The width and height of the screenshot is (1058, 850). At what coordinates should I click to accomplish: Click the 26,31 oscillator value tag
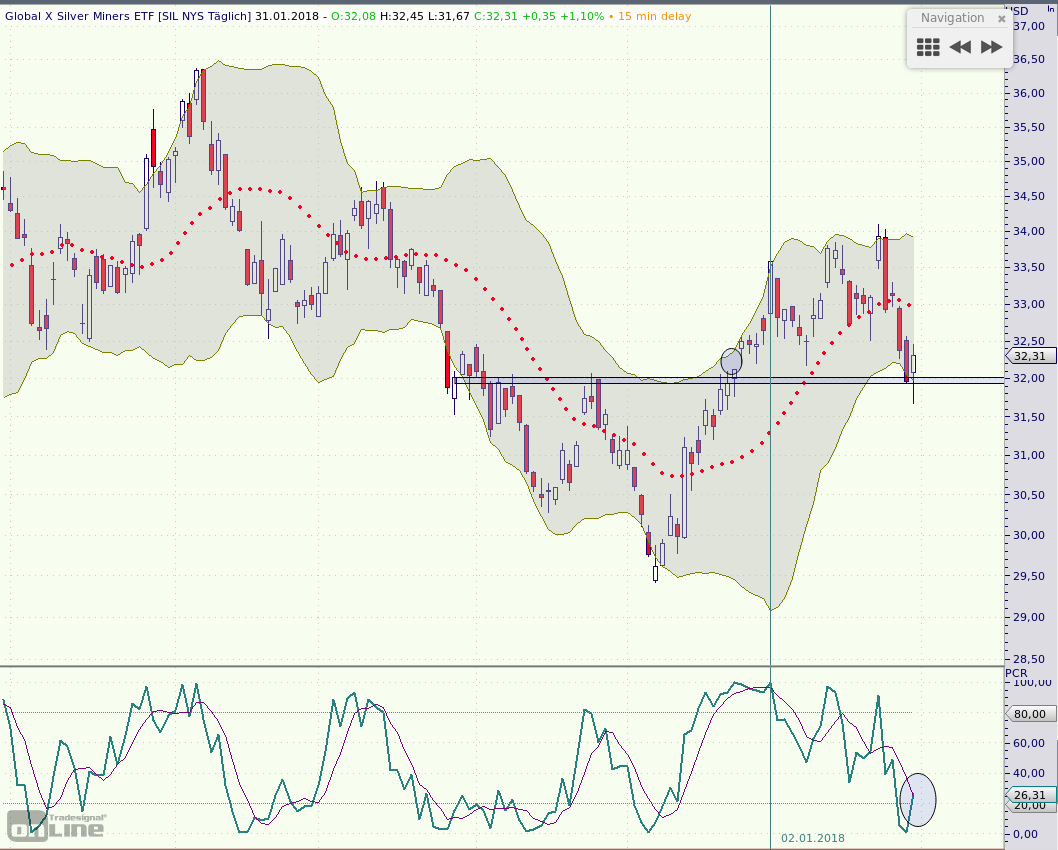pyautogui.click(x=1030, y=795)
